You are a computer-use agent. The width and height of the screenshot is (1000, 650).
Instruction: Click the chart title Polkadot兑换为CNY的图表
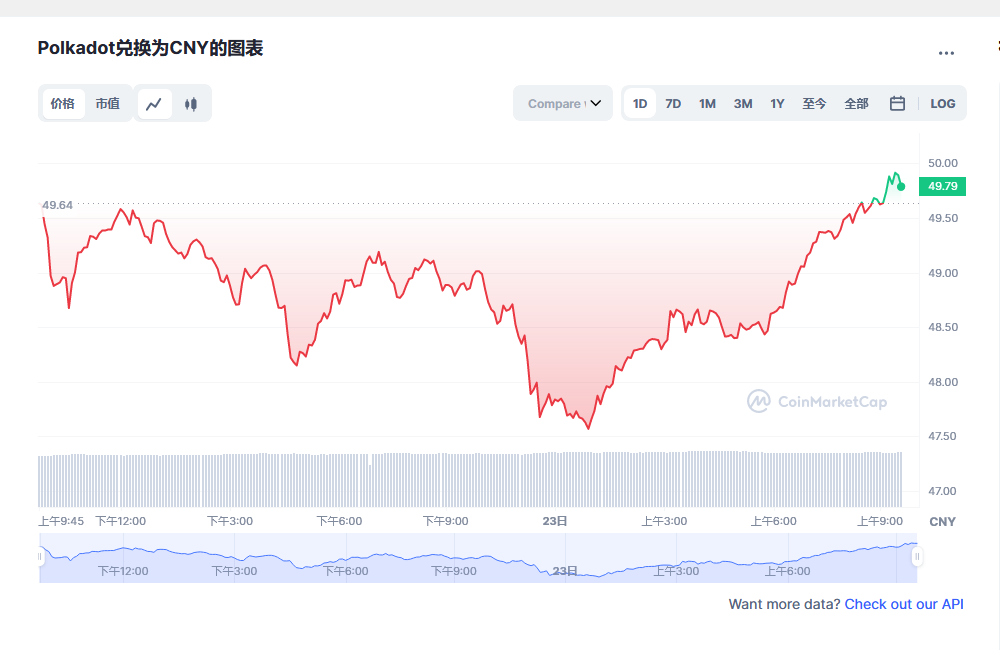point(151,48)
